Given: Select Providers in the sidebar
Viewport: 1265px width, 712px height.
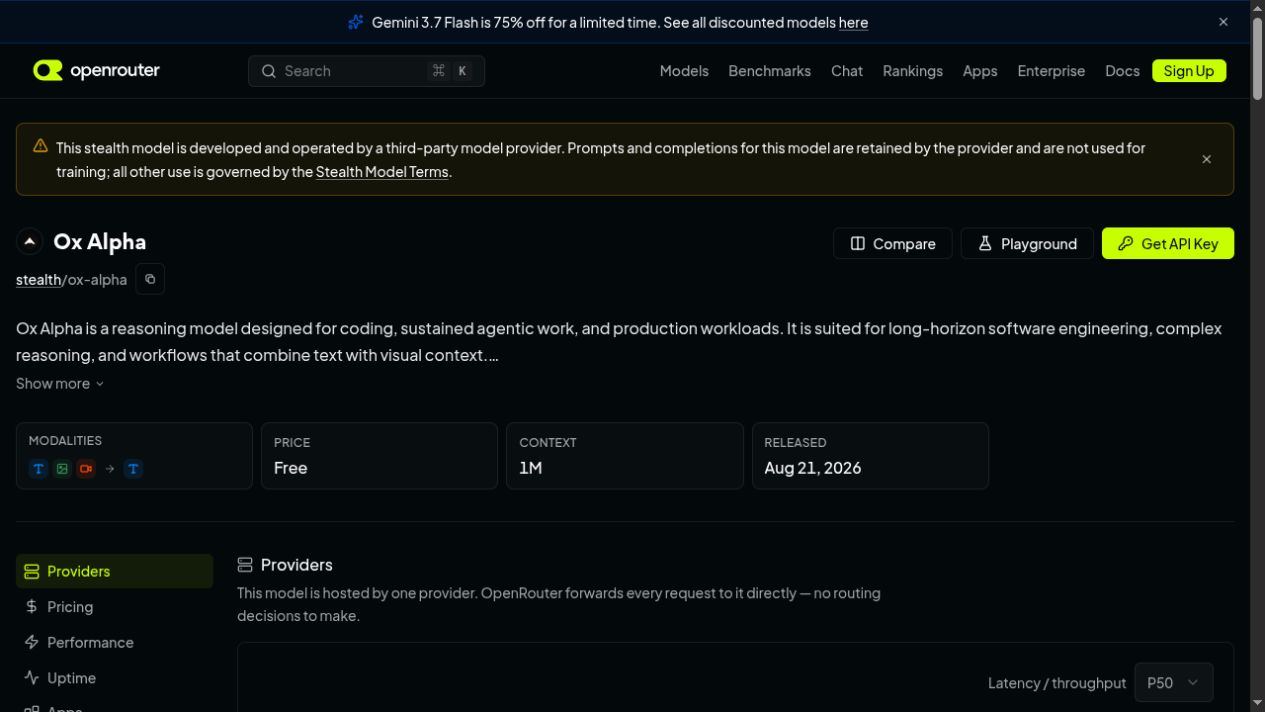Looking at the screenshot, I should 114,571.
